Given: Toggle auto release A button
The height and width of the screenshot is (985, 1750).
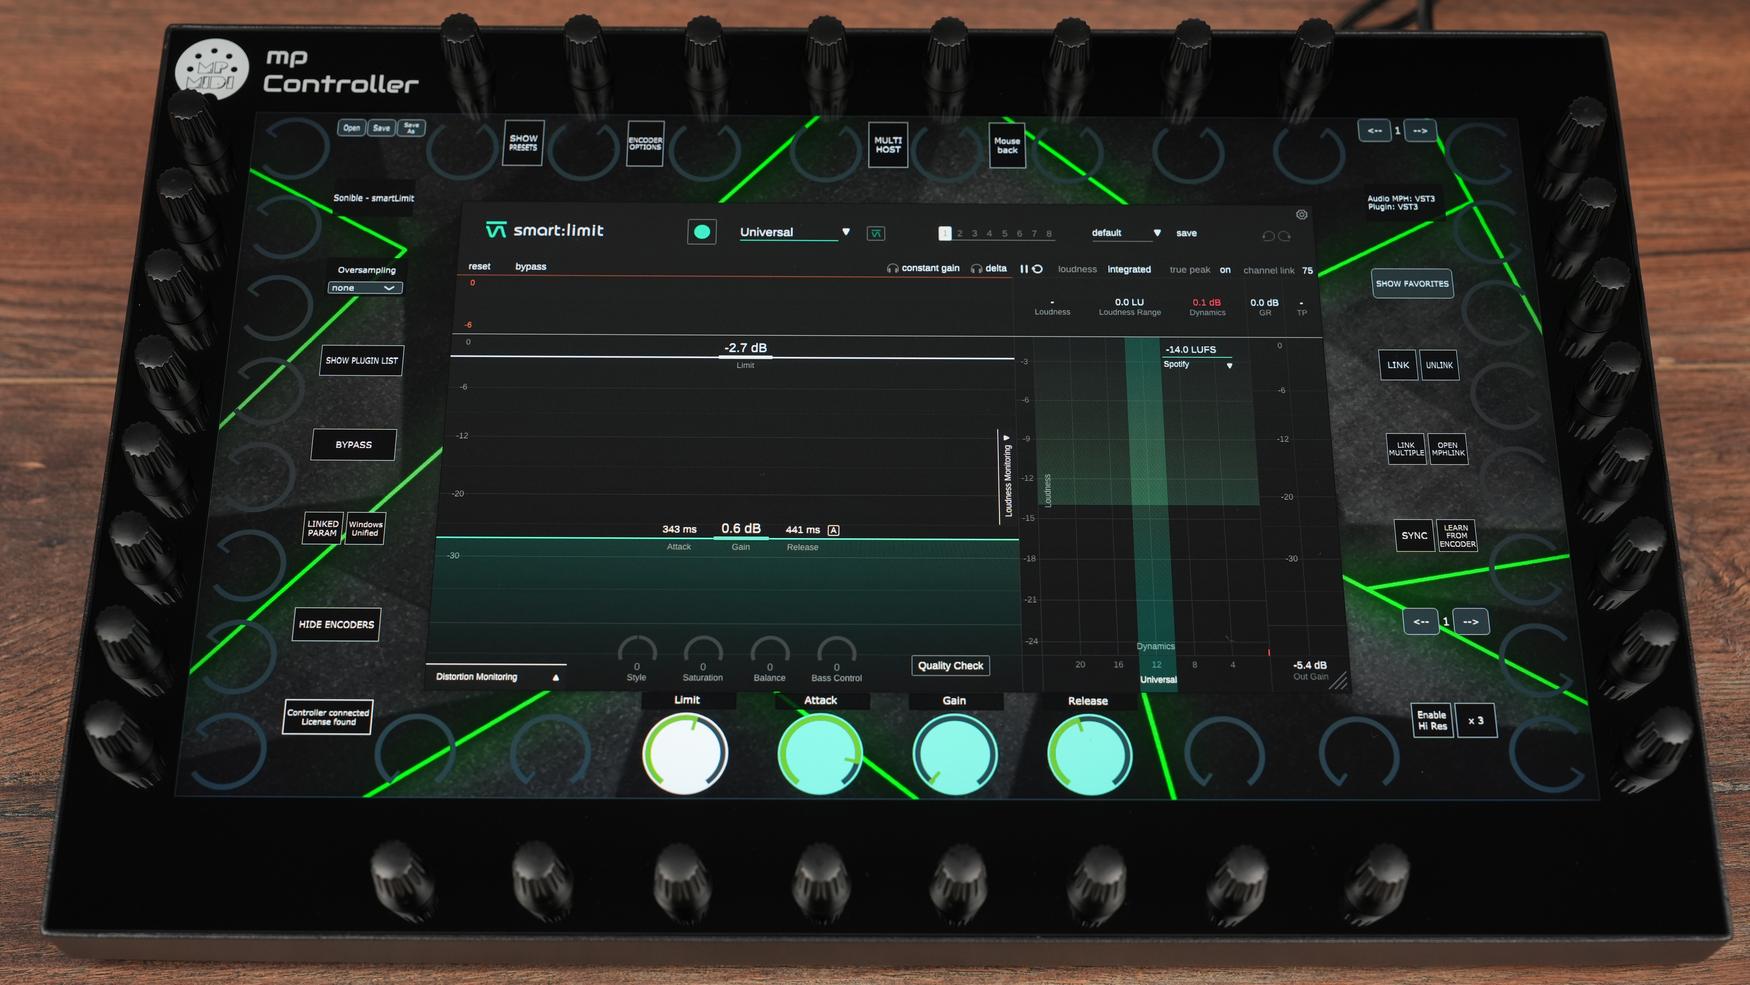Looking at the screenshot, I should pyautogui.click(x=834, y=530).
